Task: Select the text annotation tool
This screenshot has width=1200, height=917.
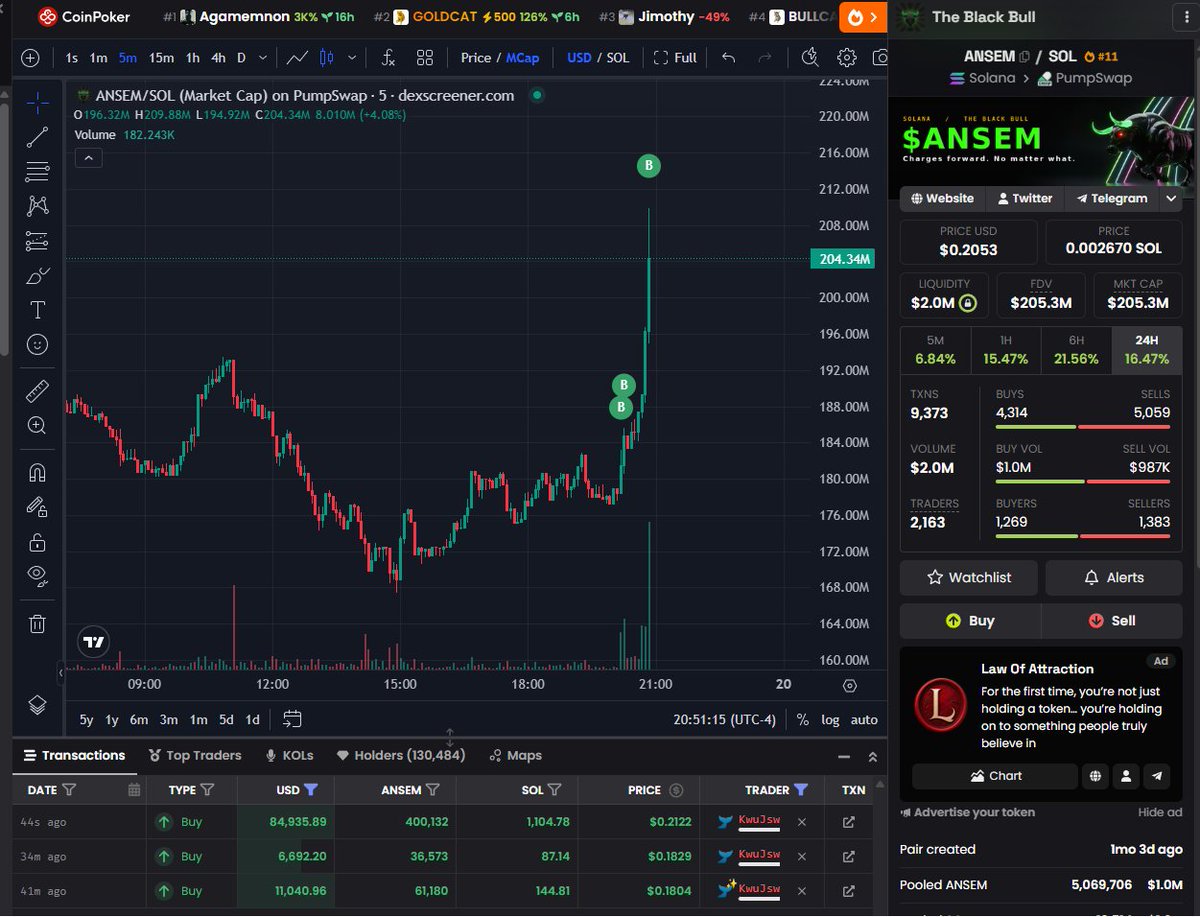Action: (37, 310)
